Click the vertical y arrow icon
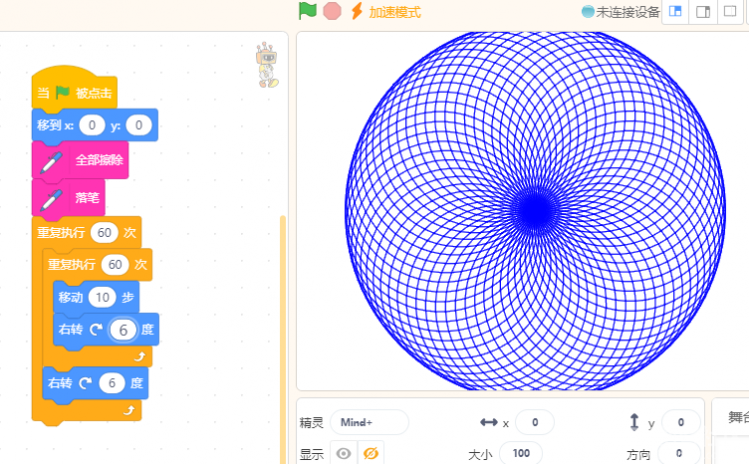Screen dimensions: 749x464 click(x=634, y=422)
